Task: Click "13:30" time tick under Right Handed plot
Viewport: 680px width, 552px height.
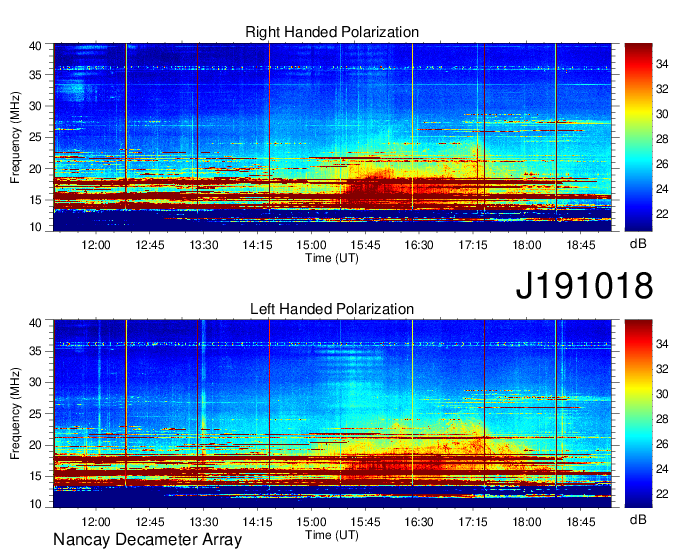Action: click(204, 245)
